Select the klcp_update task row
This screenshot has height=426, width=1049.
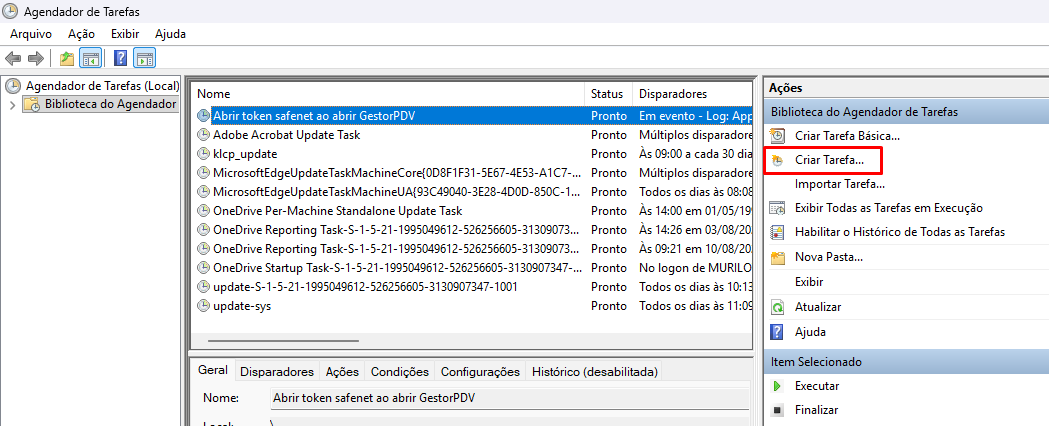(x=245, y=154)
